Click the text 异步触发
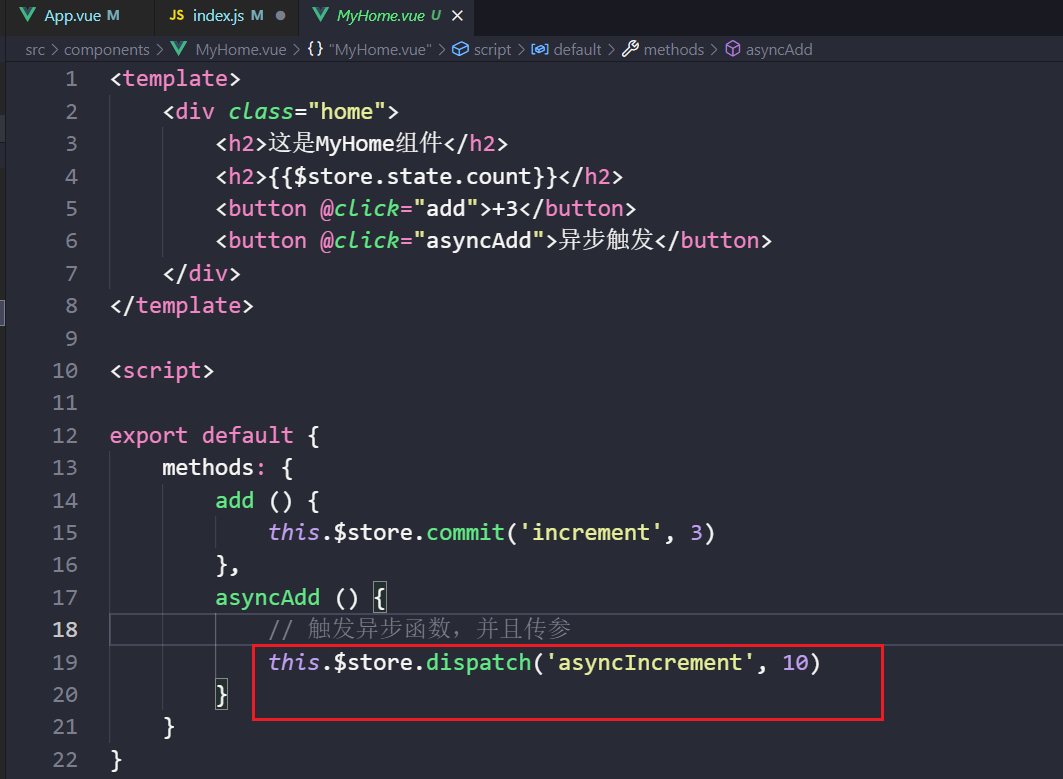 (606, 240)
